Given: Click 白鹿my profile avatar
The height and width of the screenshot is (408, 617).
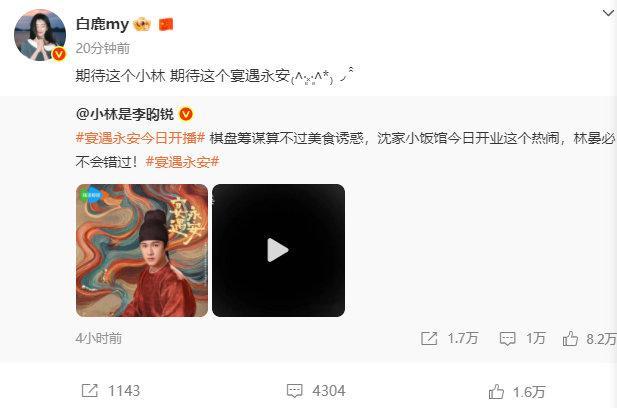Looking at the screenshot, I should click(40, 35).
